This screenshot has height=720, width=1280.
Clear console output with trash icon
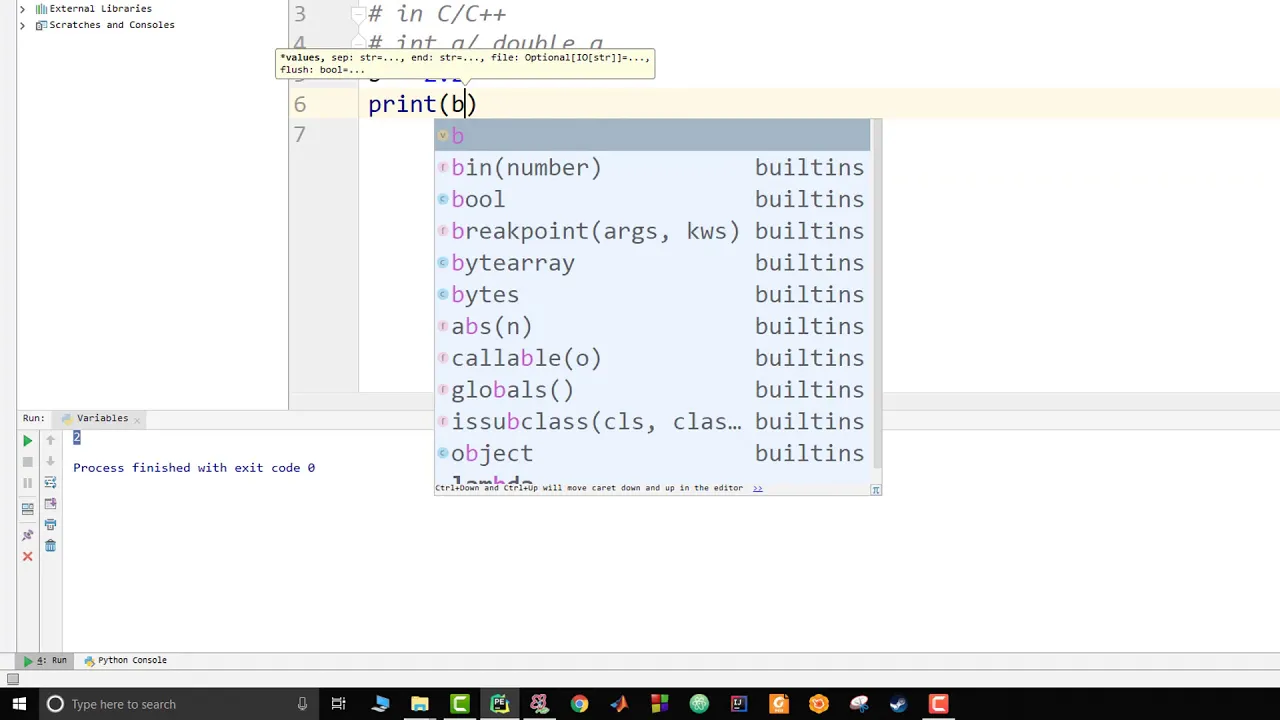click(50, 546)
